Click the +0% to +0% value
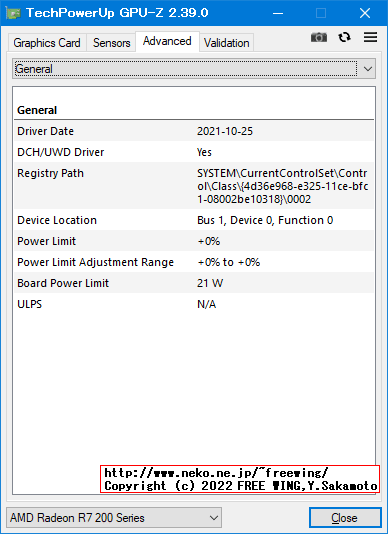This screenshot has height=534, width=388. (x=229, y=262)
